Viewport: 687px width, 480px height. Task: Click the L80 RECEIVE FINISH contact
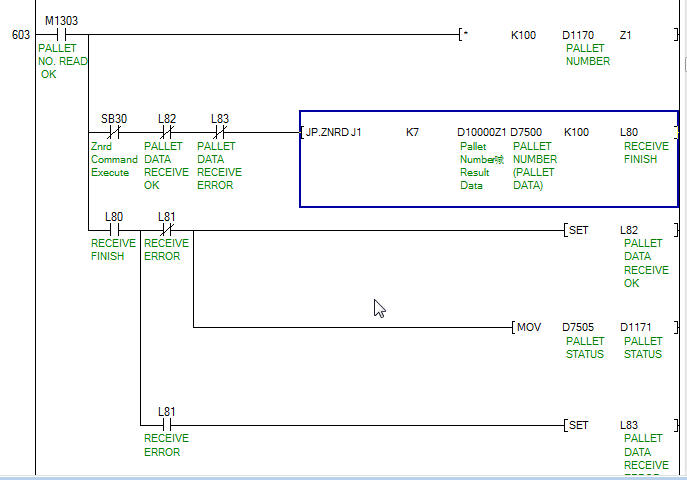(x=114, y=229)
